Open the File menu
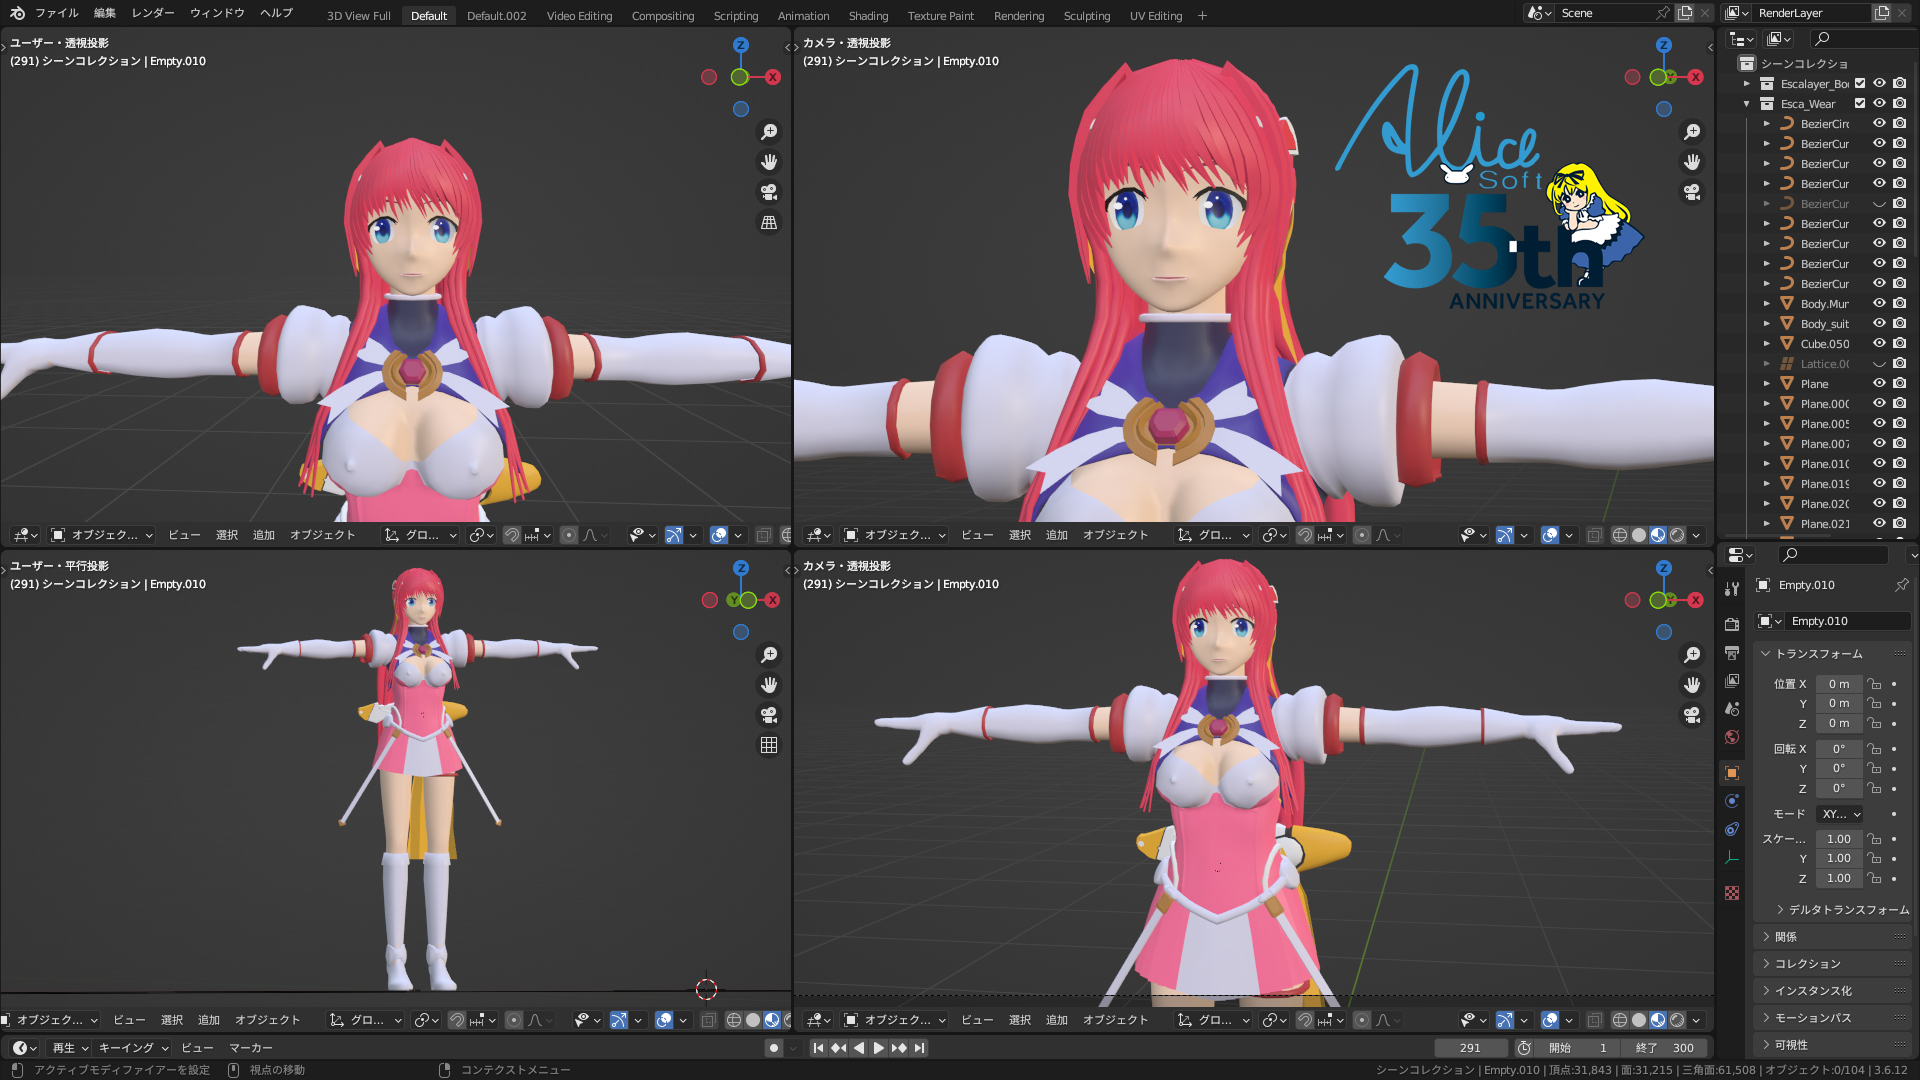Screen dimensions: 1920x1080 [x=57, y=13]
